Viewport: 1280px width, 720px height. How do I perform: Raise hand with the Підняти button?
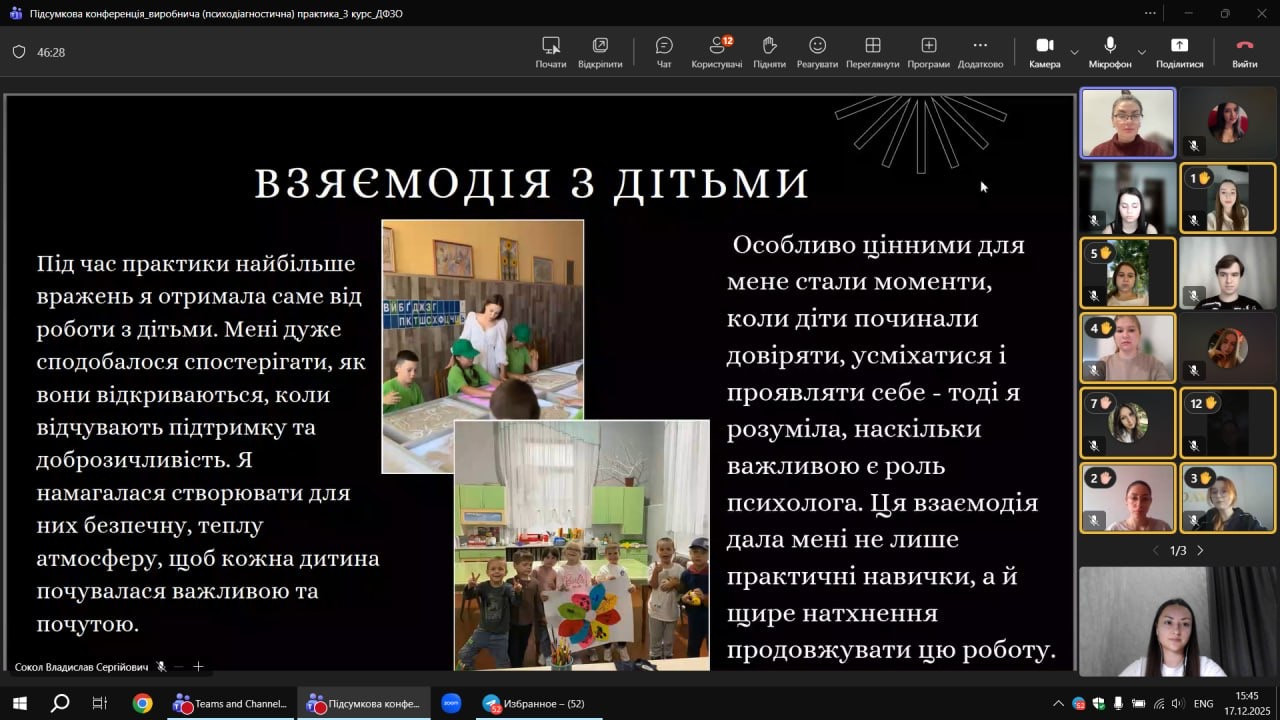[769, 52]
